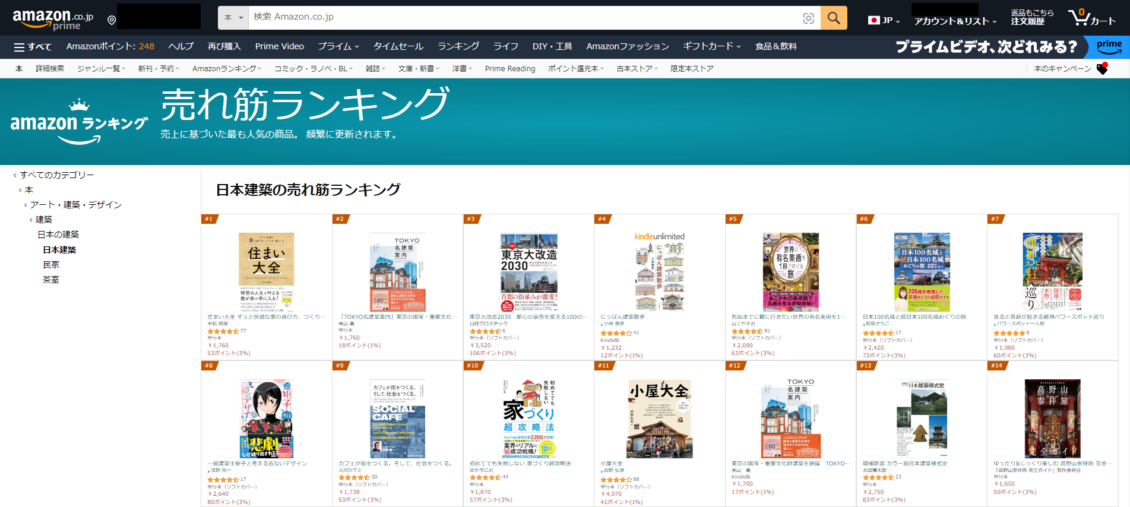
Task: Open Prime Reading in the books subnav
Action: tap(509, 68)
